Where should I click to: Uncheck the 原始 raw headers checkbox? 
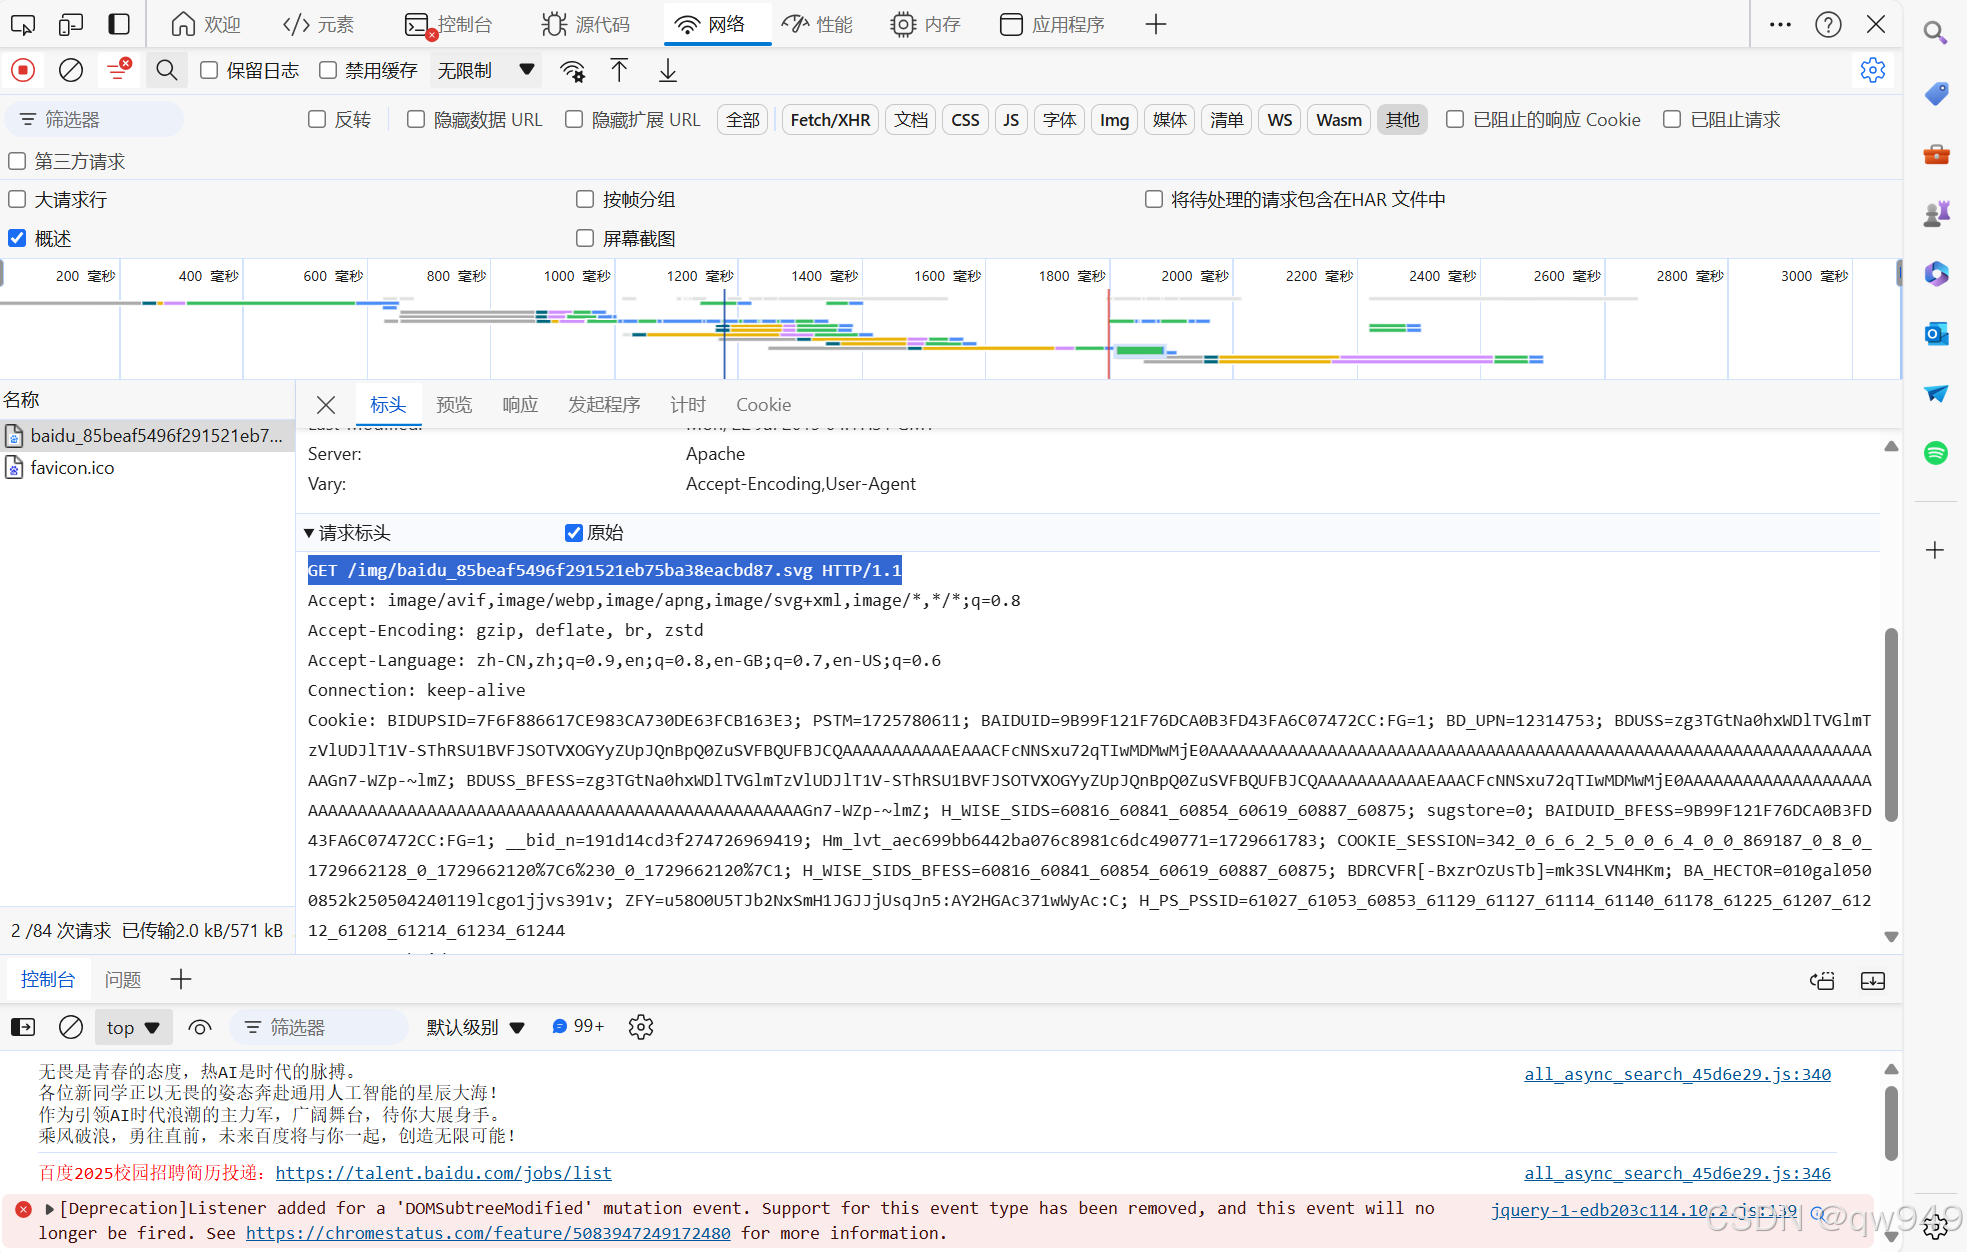click(x=573, y=532)
